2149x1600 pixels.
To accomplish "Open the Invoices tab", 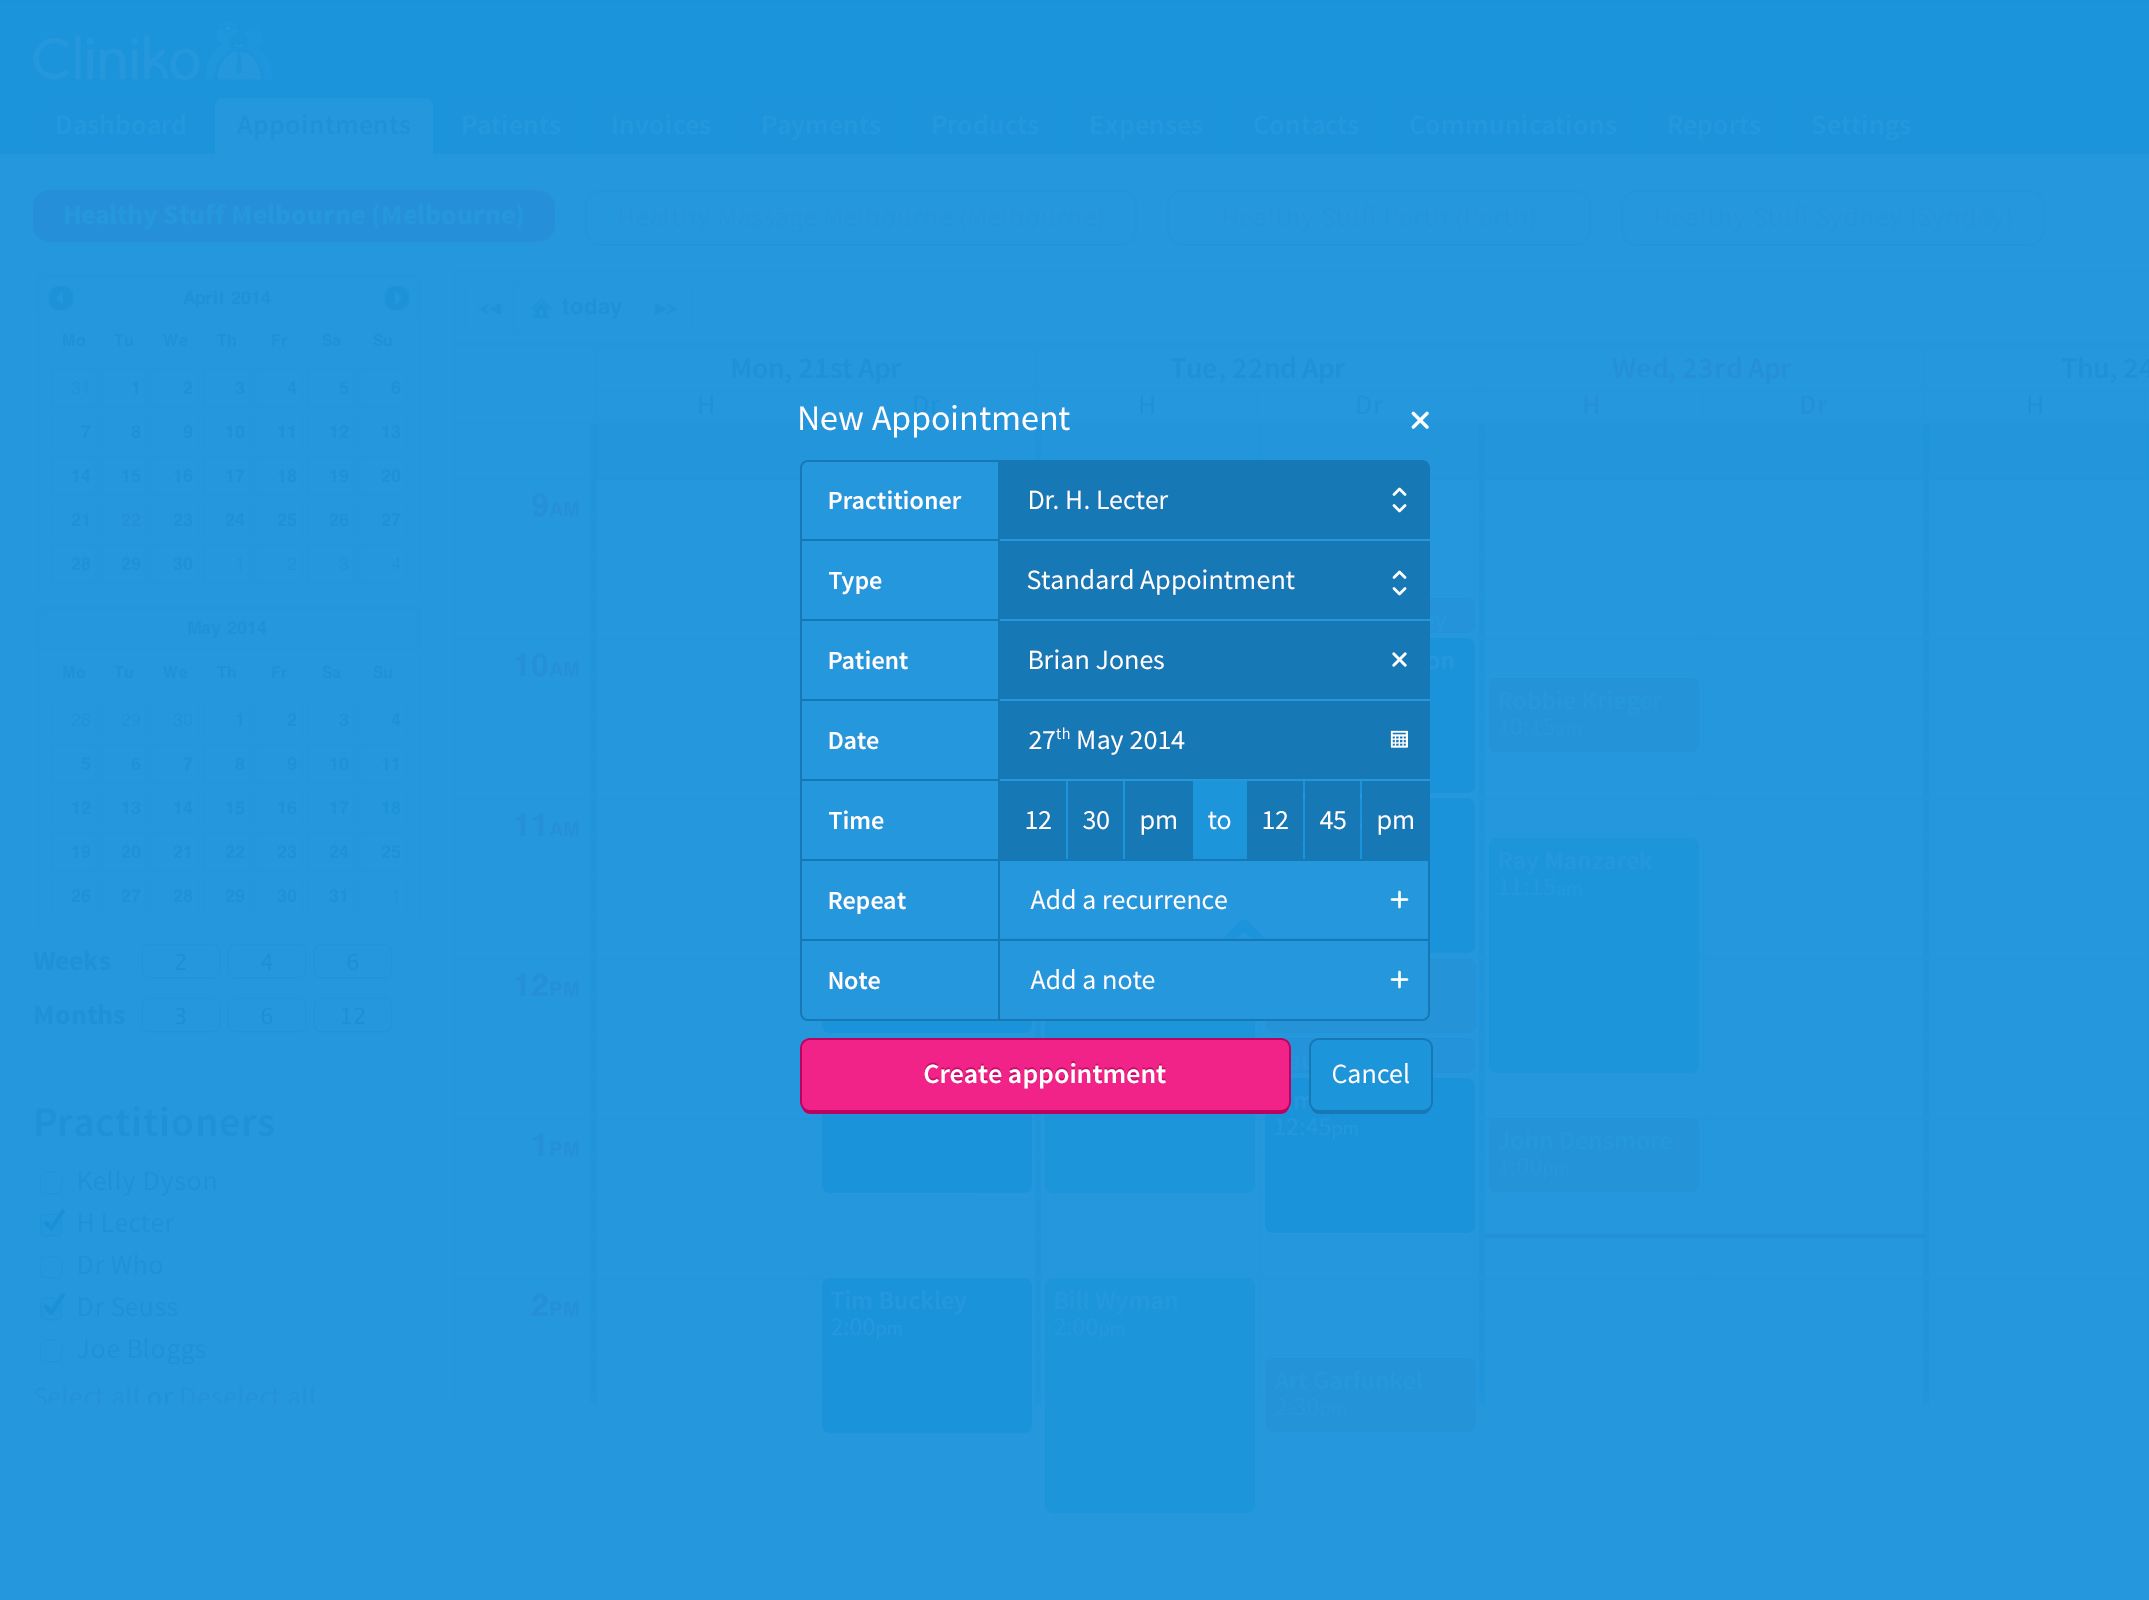I will (660, 126).
